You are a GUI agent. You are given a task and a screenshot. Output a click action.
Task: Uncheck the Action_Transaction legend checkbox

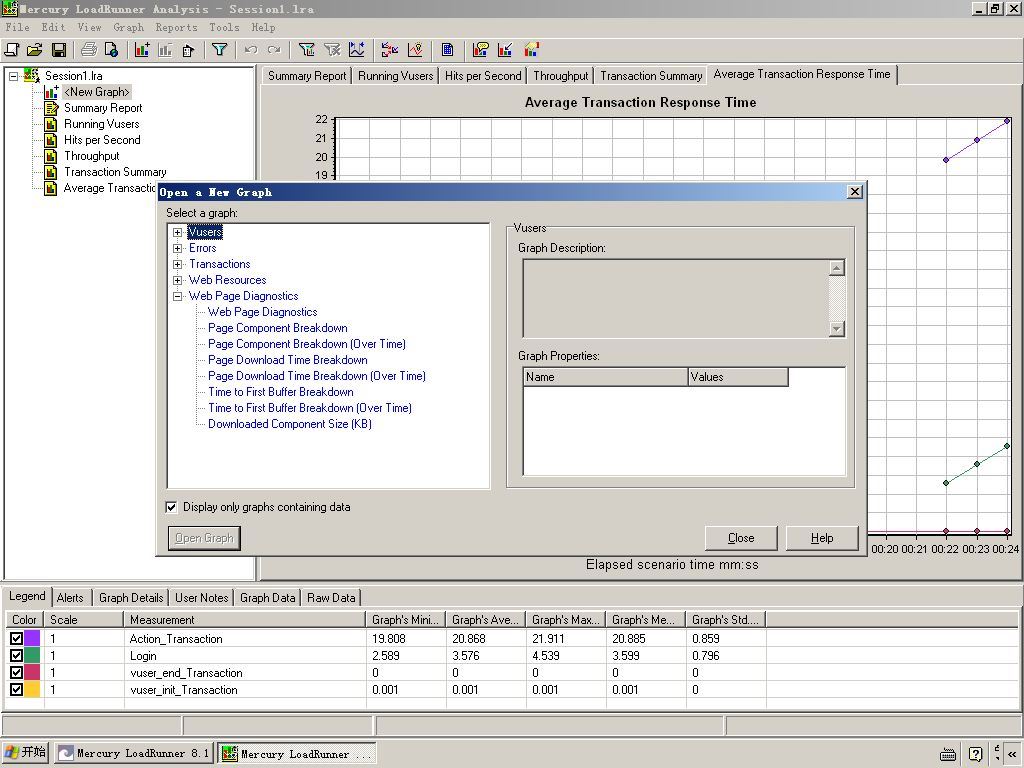(x=16, y=639)
